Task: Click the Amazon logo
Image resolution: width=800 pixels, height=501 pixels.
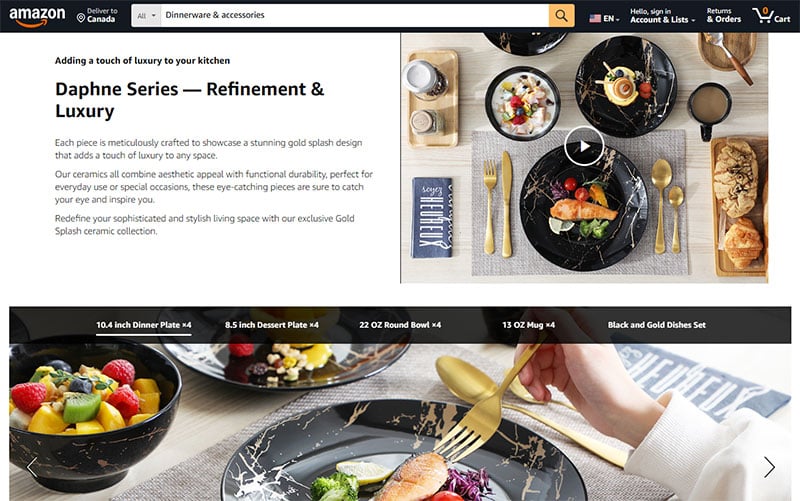Action: pyautogui.click(x=37, y=16)
